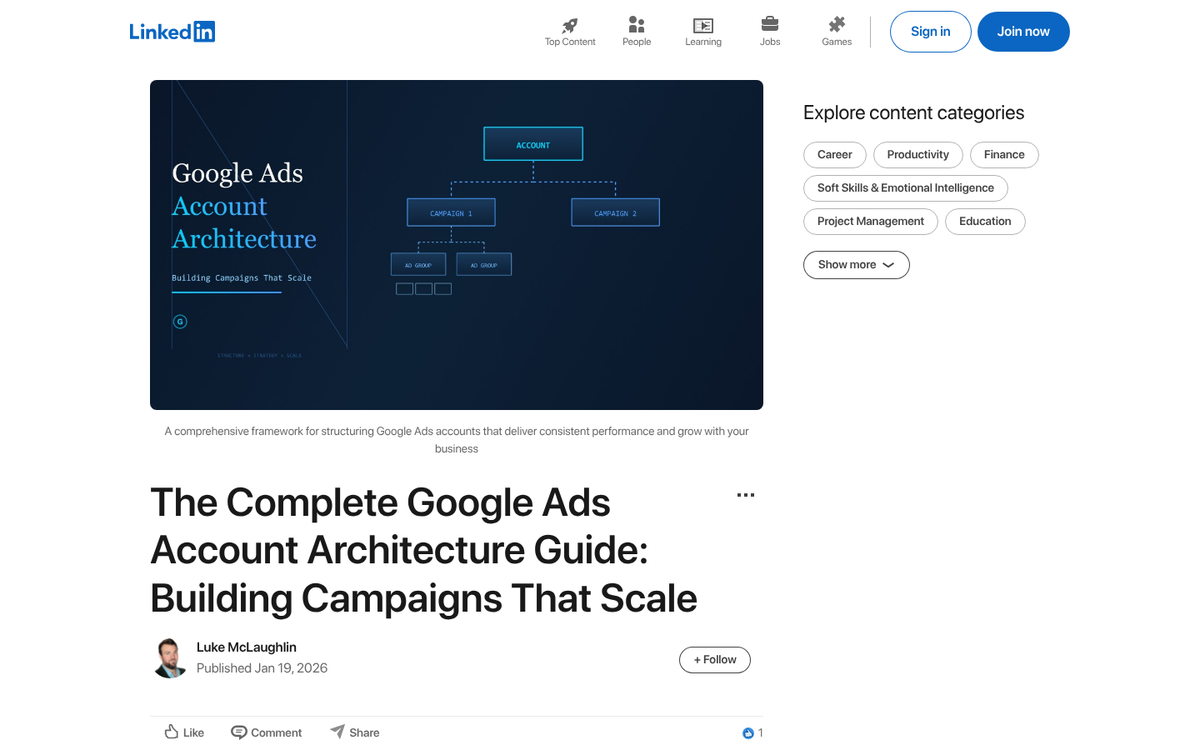Toggle Like on the article
This screenshot has height=750, width=1200.
click(x=184, y=731)
